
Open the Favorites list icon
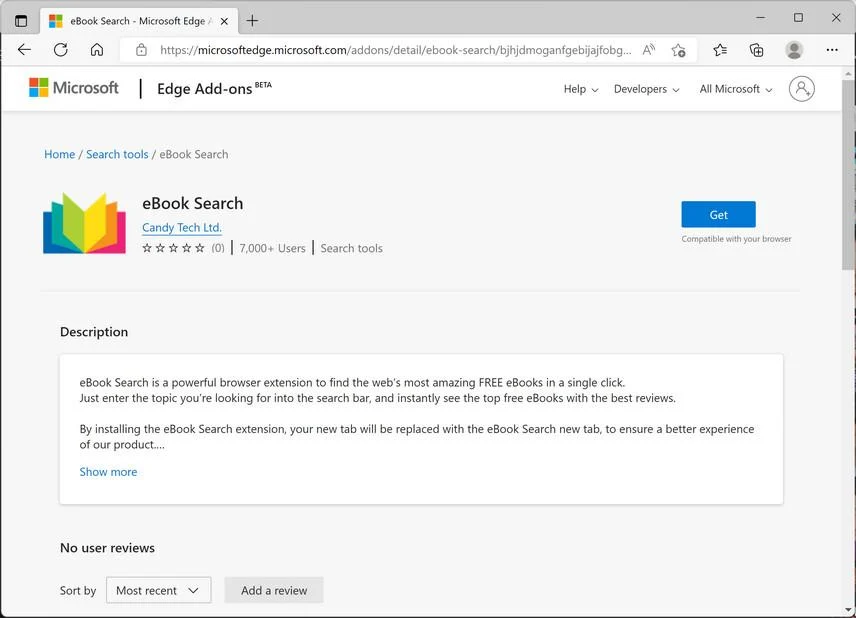pyautogui.click(x=720, y=50)
